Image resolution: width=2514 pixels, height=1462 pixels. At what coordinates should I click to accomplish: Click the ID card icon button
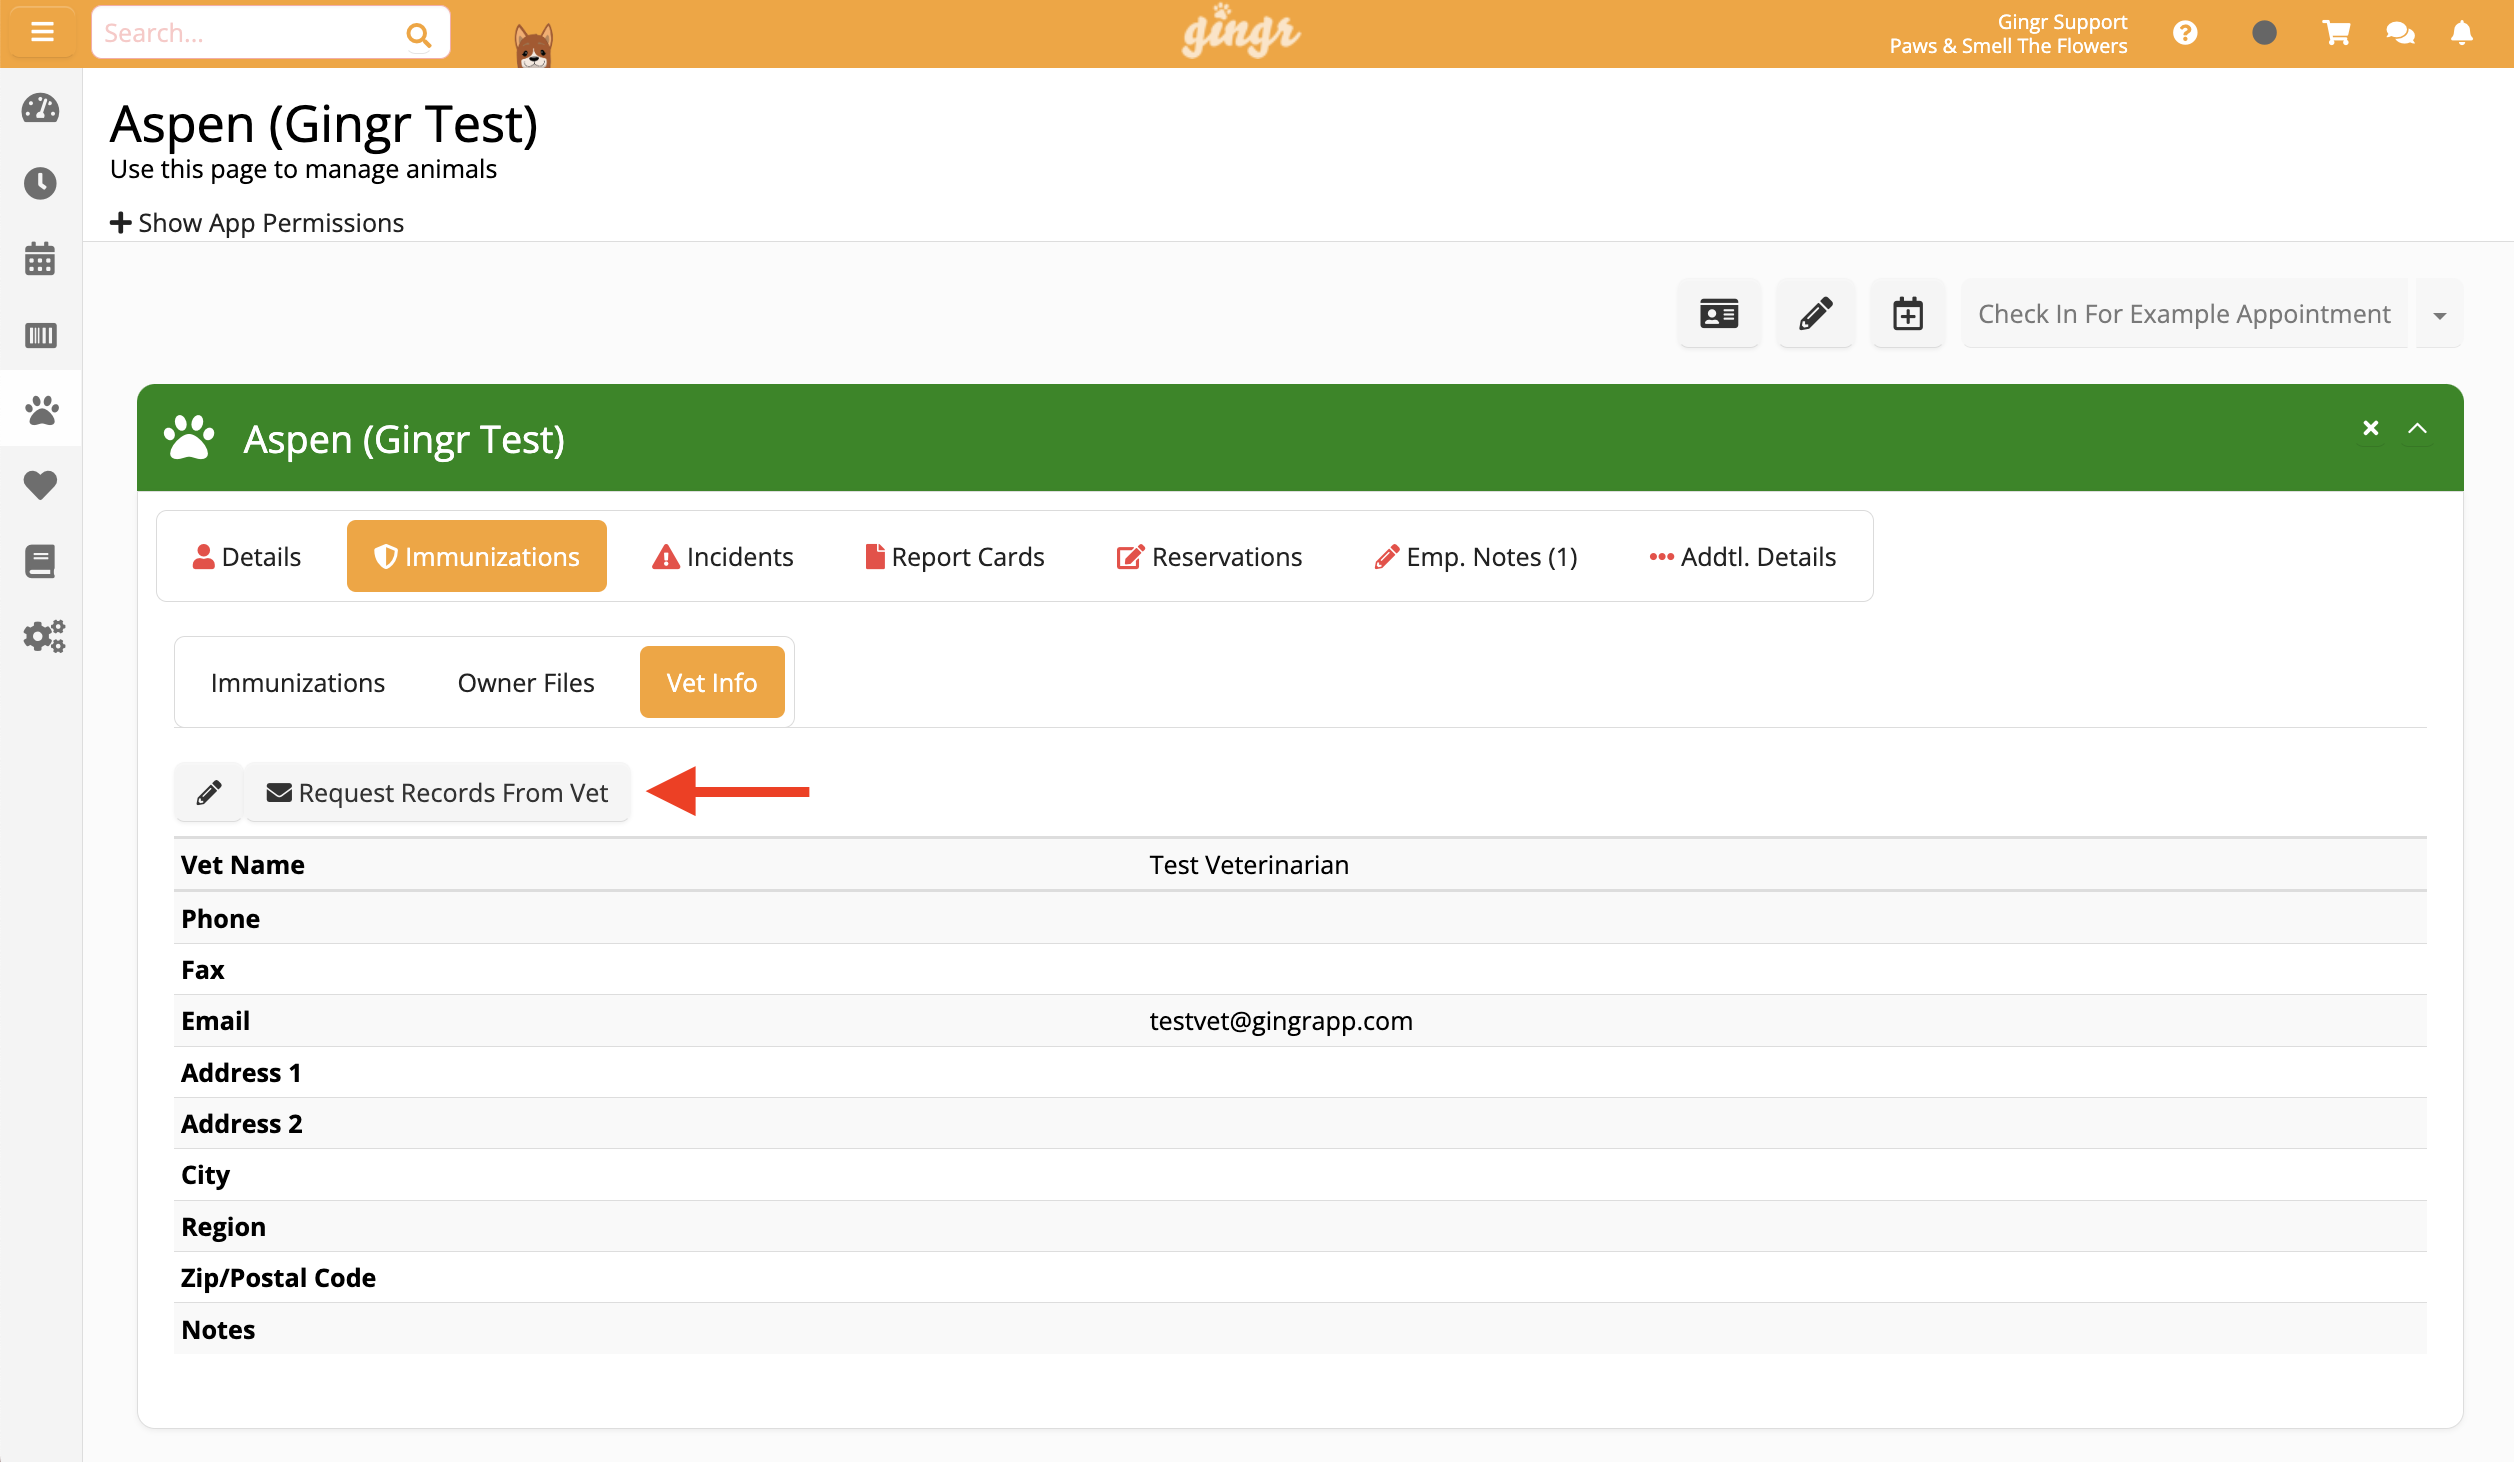[x=1719, y=314]
